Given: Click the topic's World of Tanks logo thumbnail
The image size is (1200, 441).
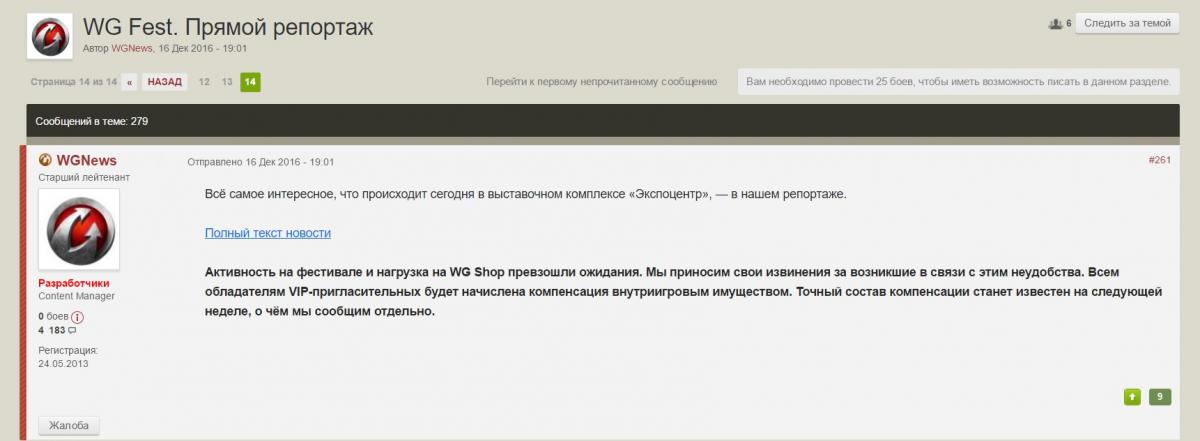Looking at the screenshot, I should pyautogui.click(x=49, y=37).
